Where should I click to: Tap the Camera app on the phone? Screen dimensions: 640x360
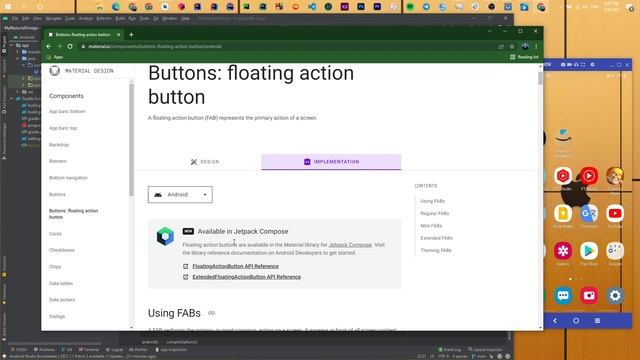coord(589,296)
